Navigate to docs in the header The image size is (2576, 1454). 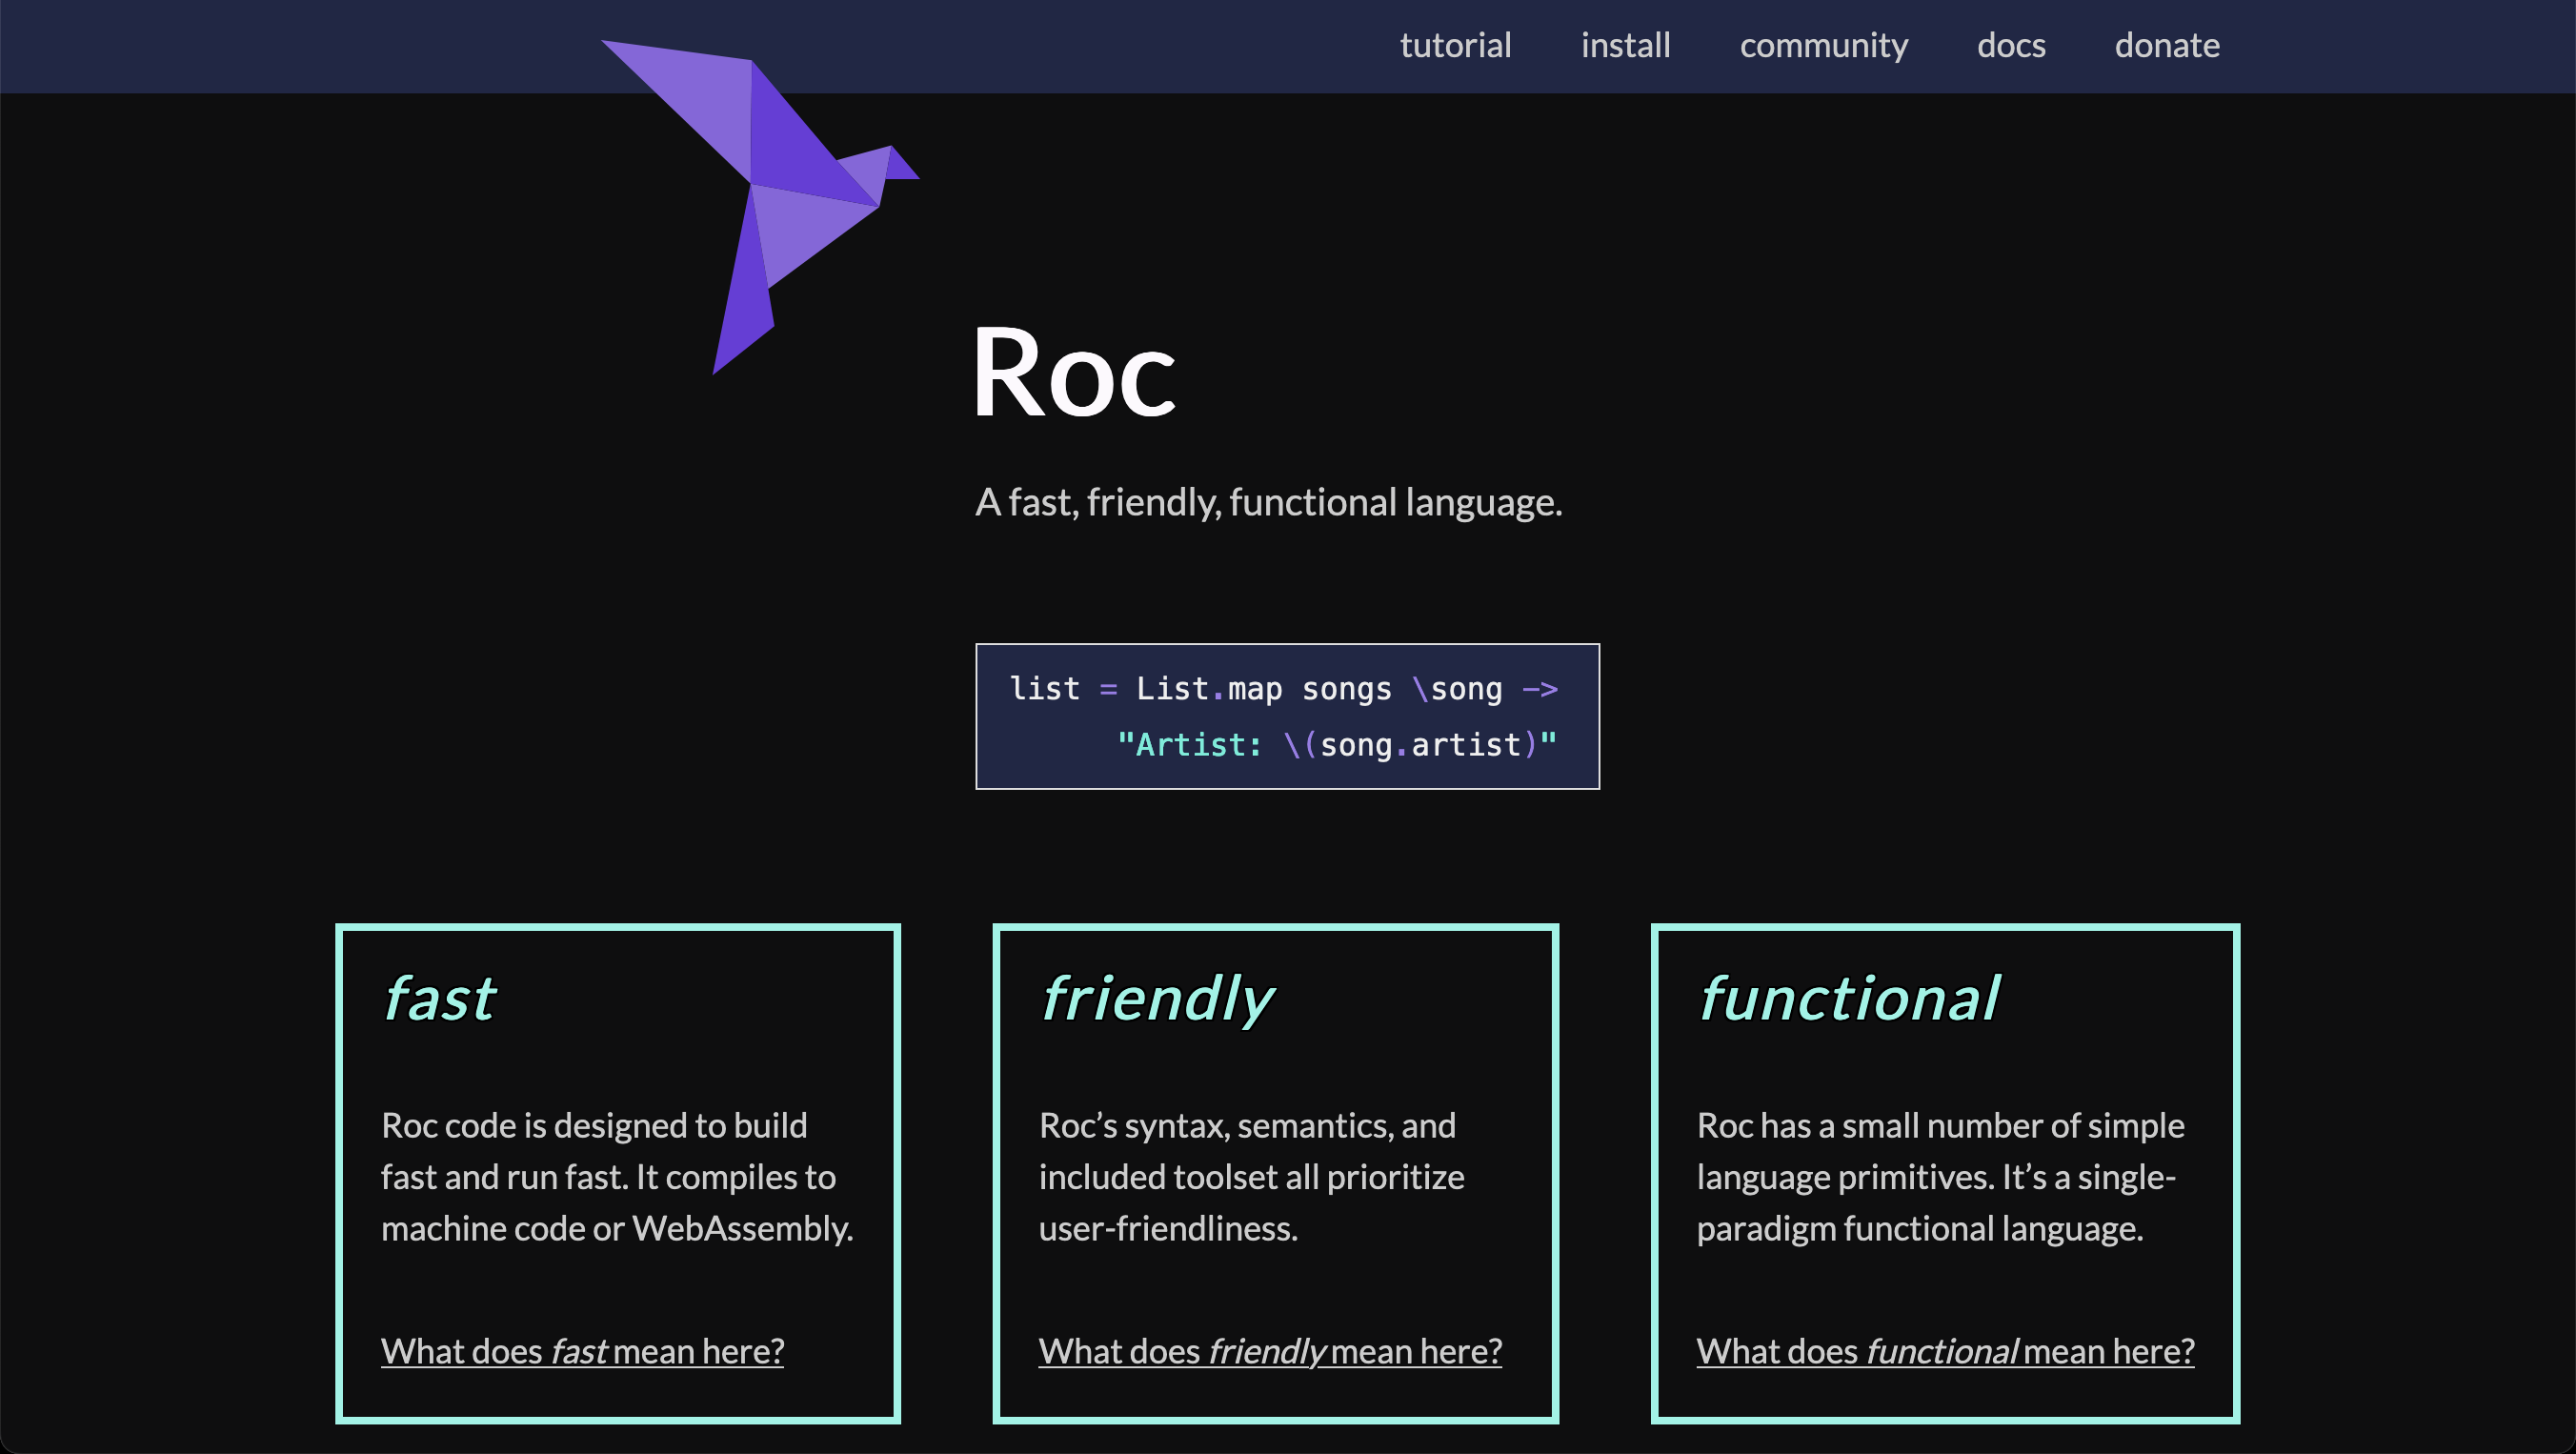(x=2011, y=46)
